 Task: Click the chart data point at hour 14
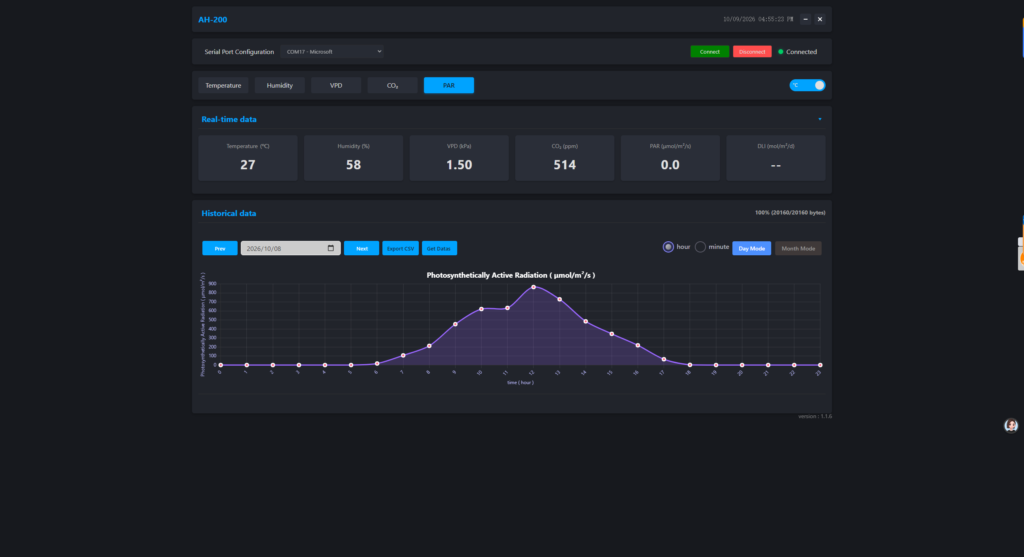586,321
